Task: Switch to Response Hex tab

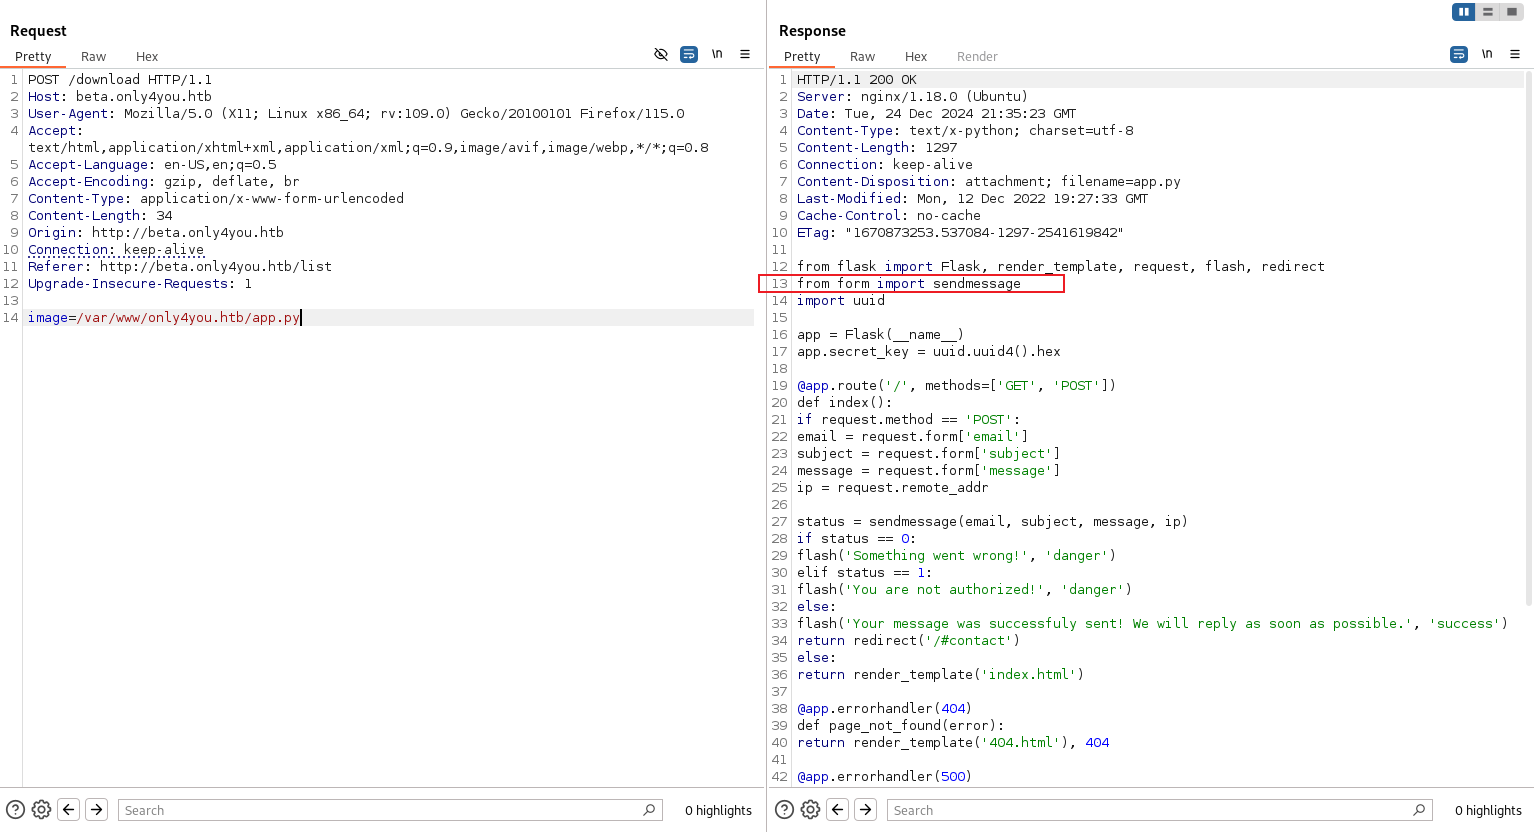Action: [x=916, y=57]
